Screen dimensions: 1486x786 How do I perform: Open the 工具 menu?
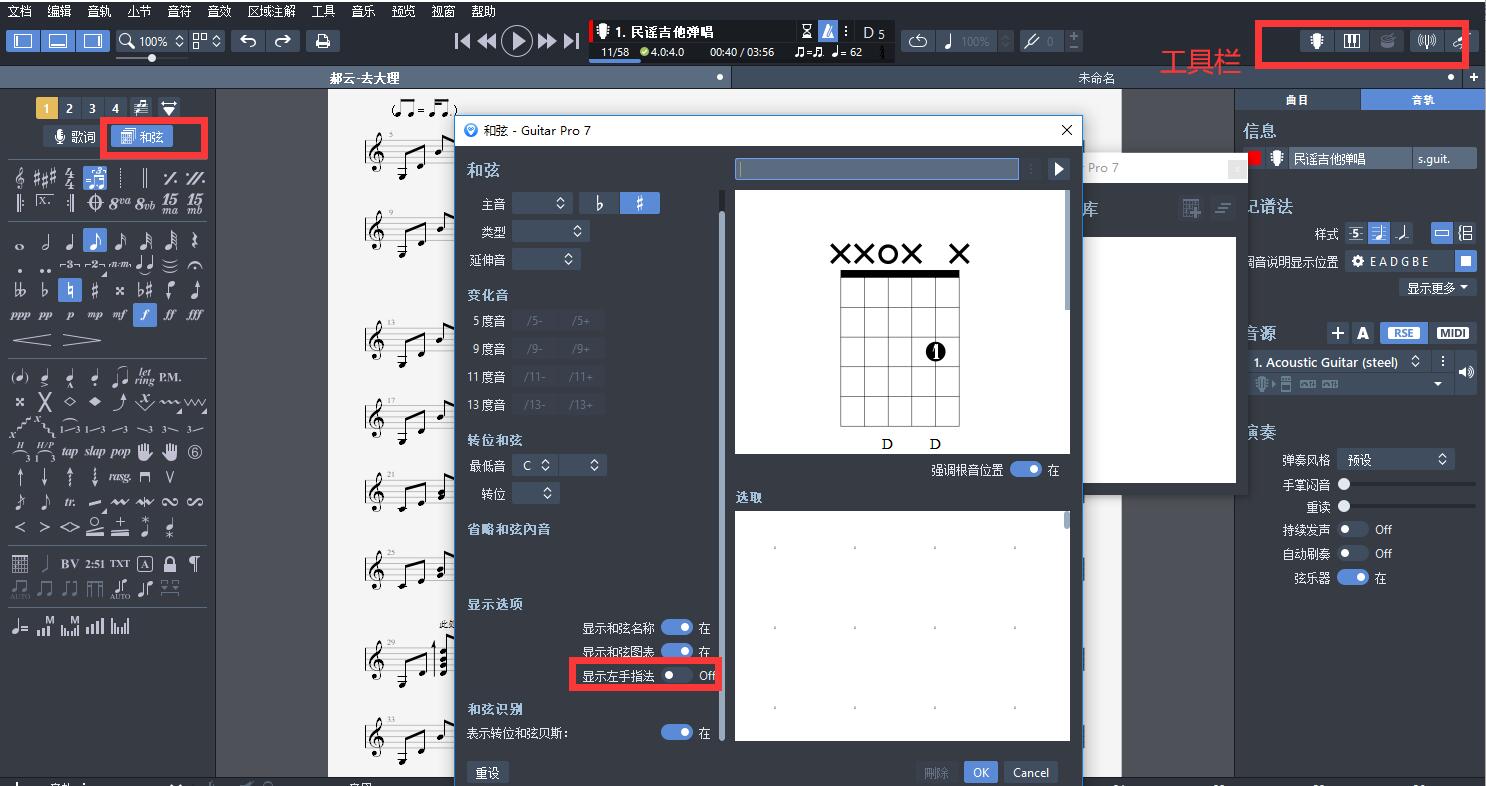pyautogui.click(x=322, y=11)
